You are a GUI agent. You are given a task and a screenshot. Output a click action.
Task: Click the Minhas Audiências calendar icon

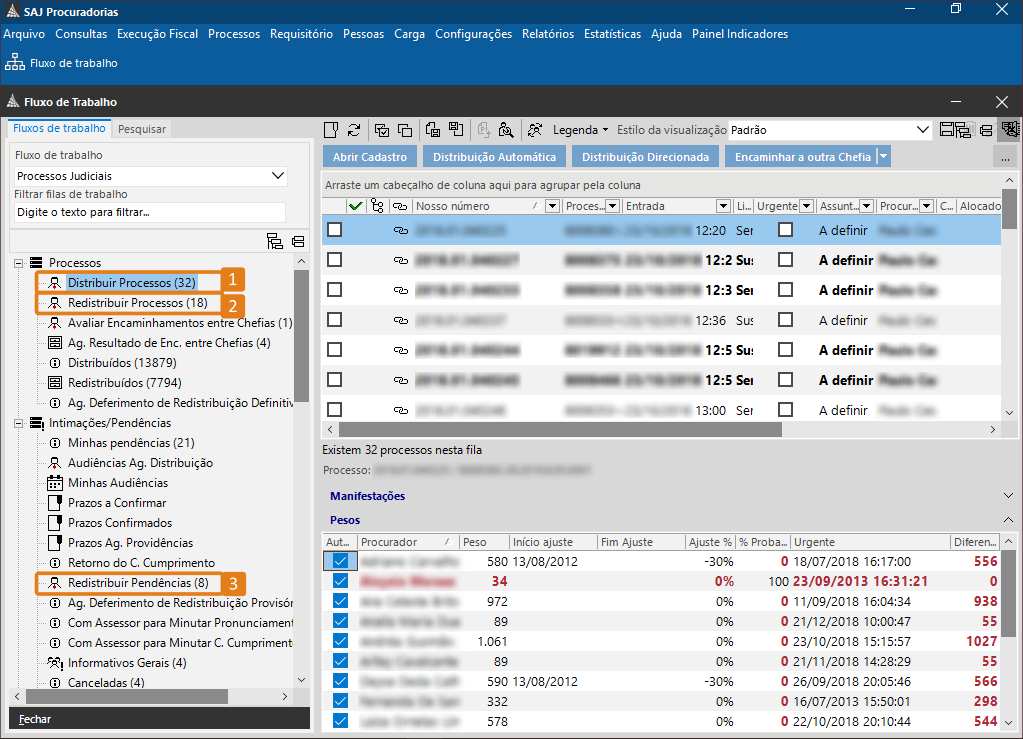55,483
